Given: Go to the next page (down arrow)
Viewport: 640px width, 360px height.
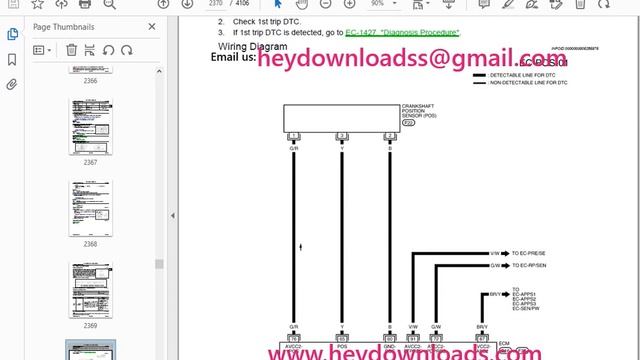Looking at the screenshot, I should [x=187, y=4].
